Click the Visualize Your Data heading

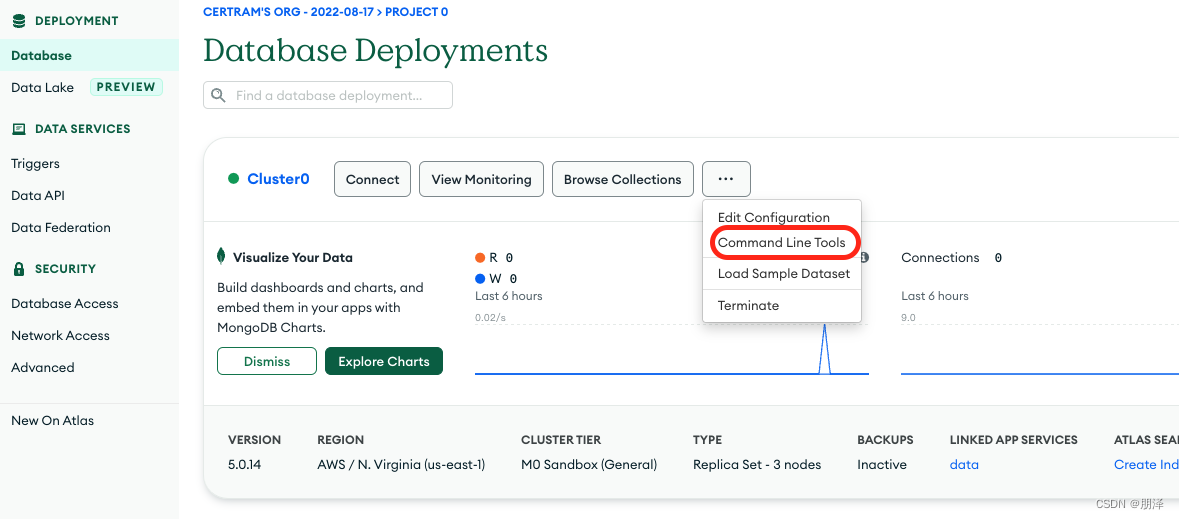[x=292, y=257]
